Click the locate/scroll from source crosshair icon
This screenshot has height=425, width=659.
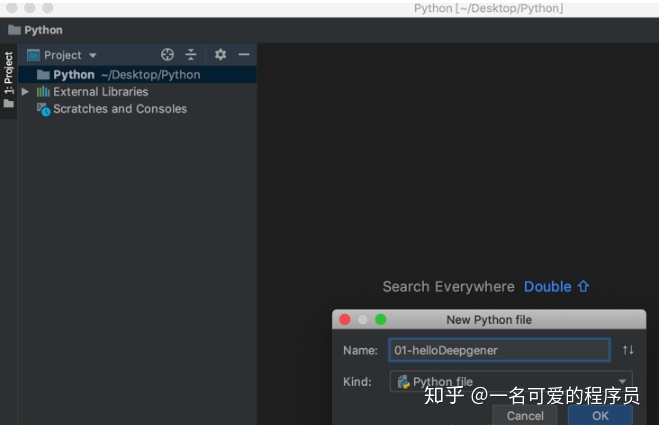[167, 55]
